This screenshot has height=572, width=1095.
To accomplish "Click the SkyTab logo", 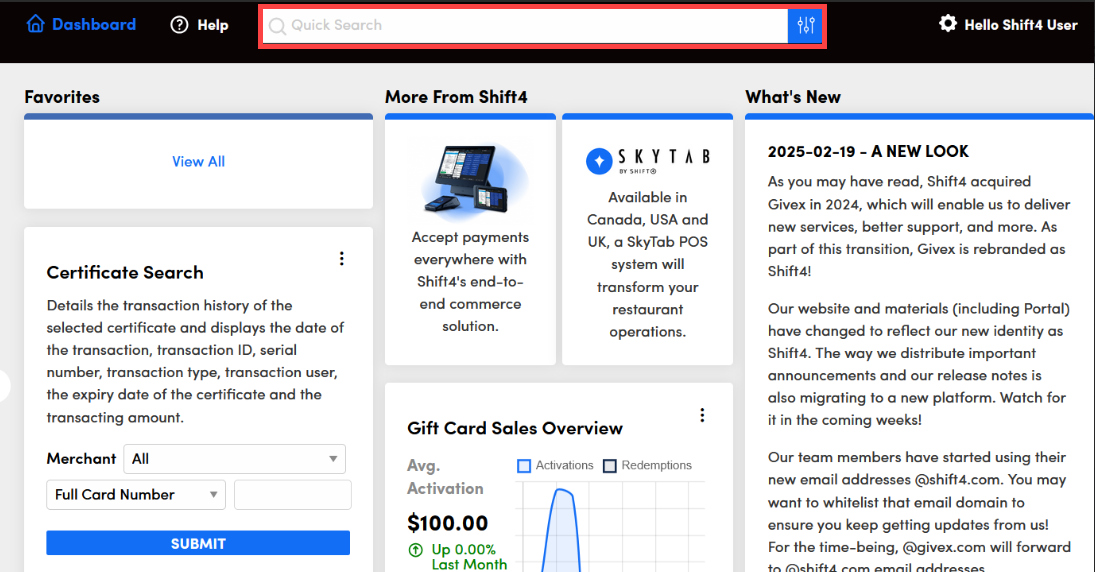I will 647,161.
